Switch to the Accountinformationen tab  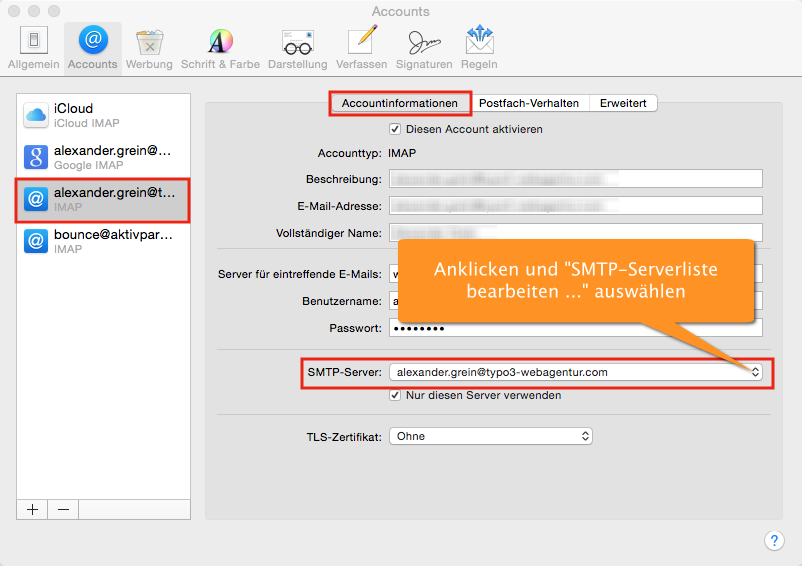(x=400, y=103)
